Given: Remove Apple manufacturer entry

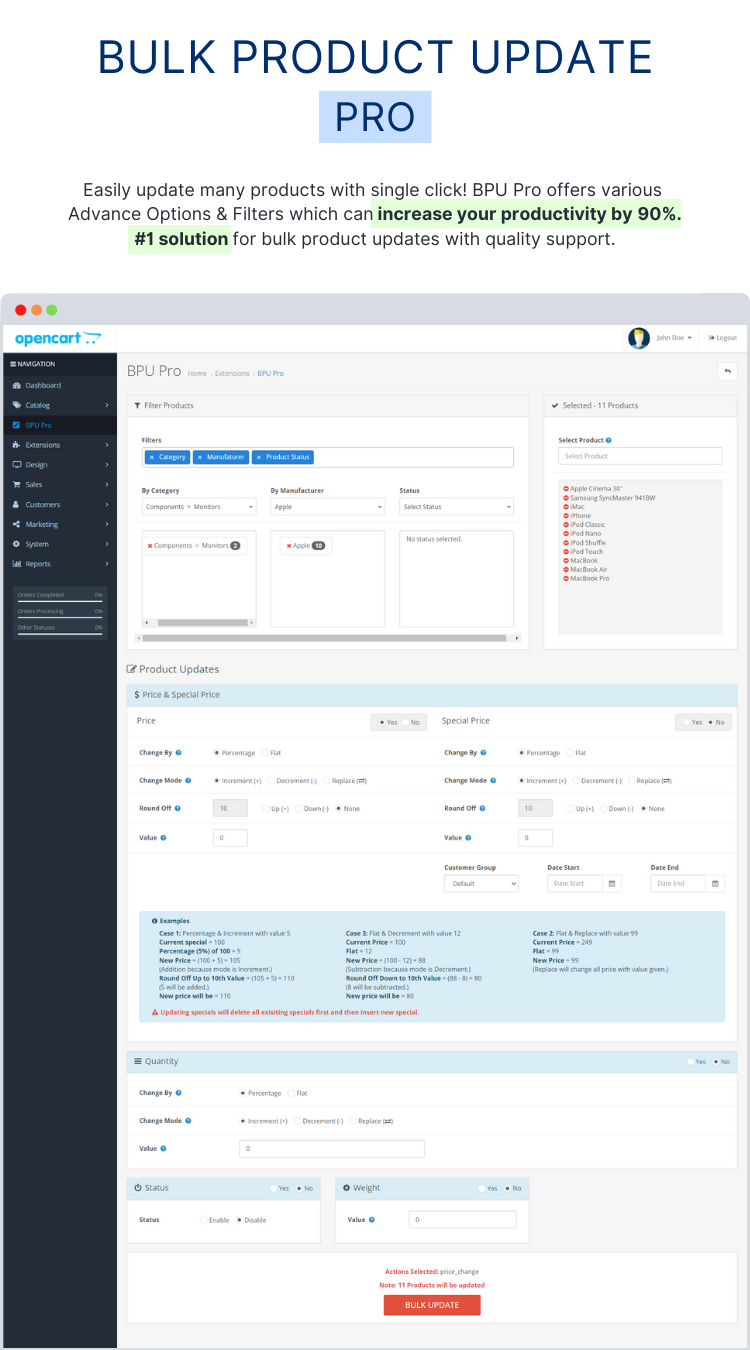Looking at the screenshot, I should (x=289, y=546).
